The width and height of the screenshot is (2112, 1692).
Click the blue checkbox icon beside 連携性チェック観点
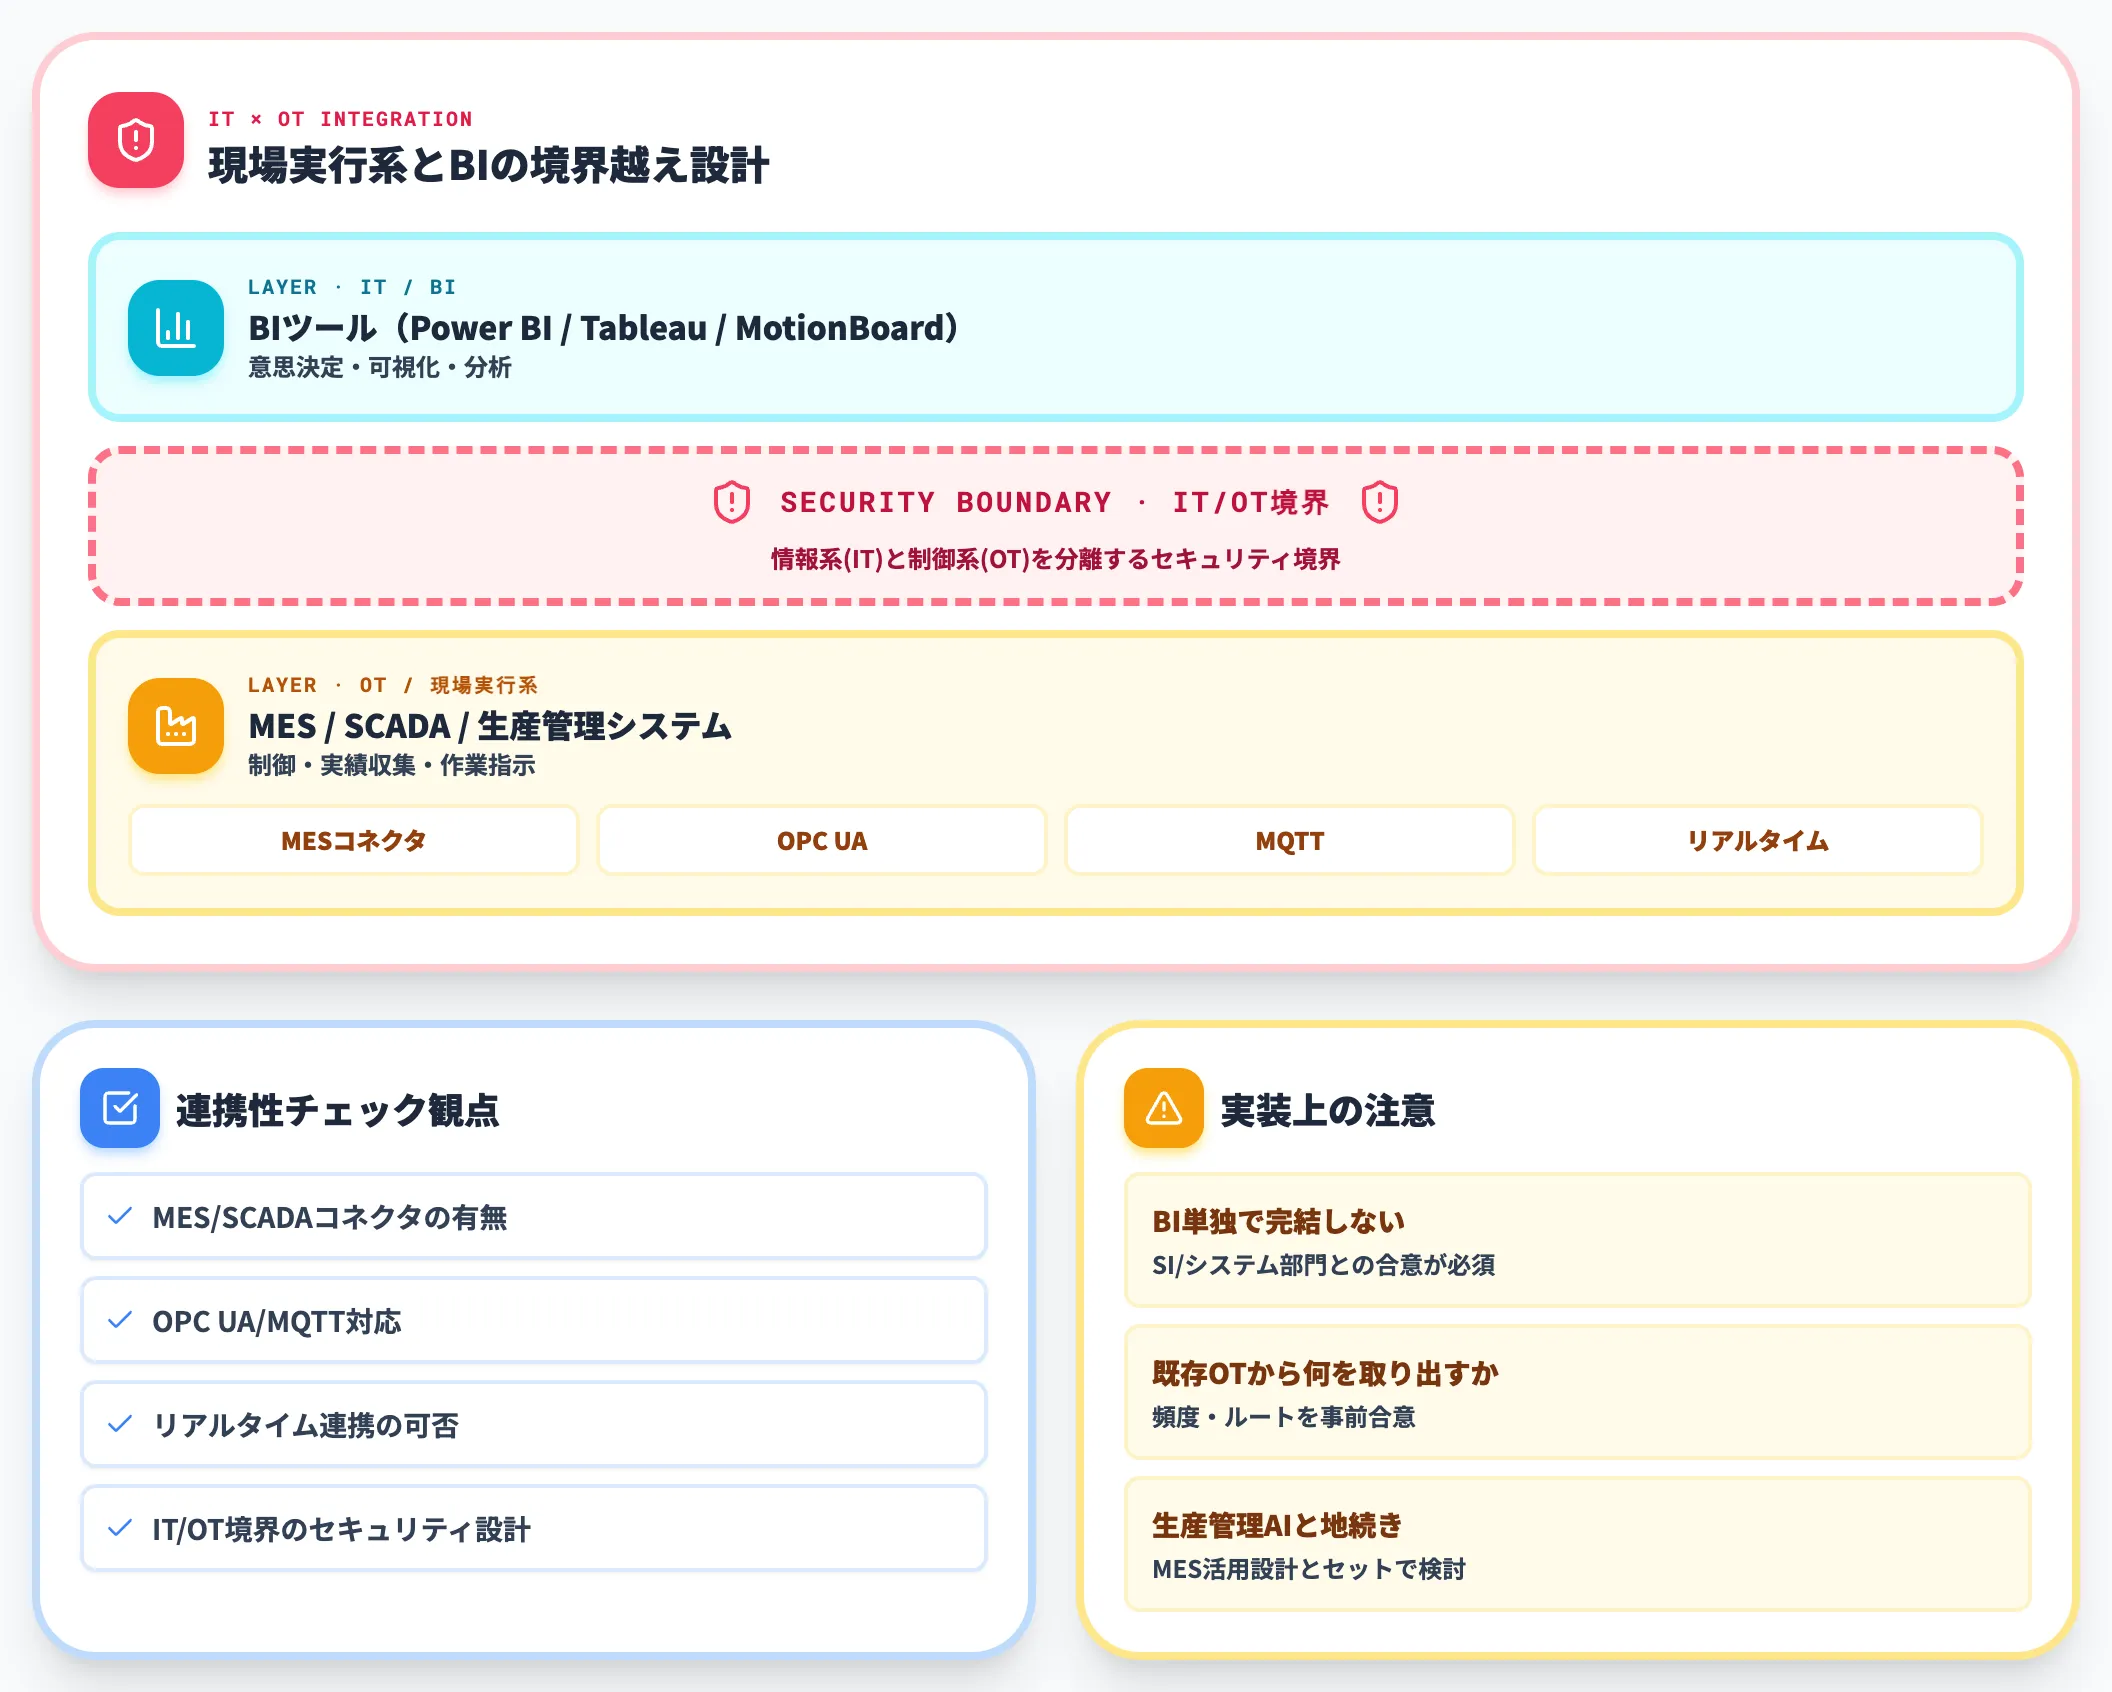click(120, 1108)
